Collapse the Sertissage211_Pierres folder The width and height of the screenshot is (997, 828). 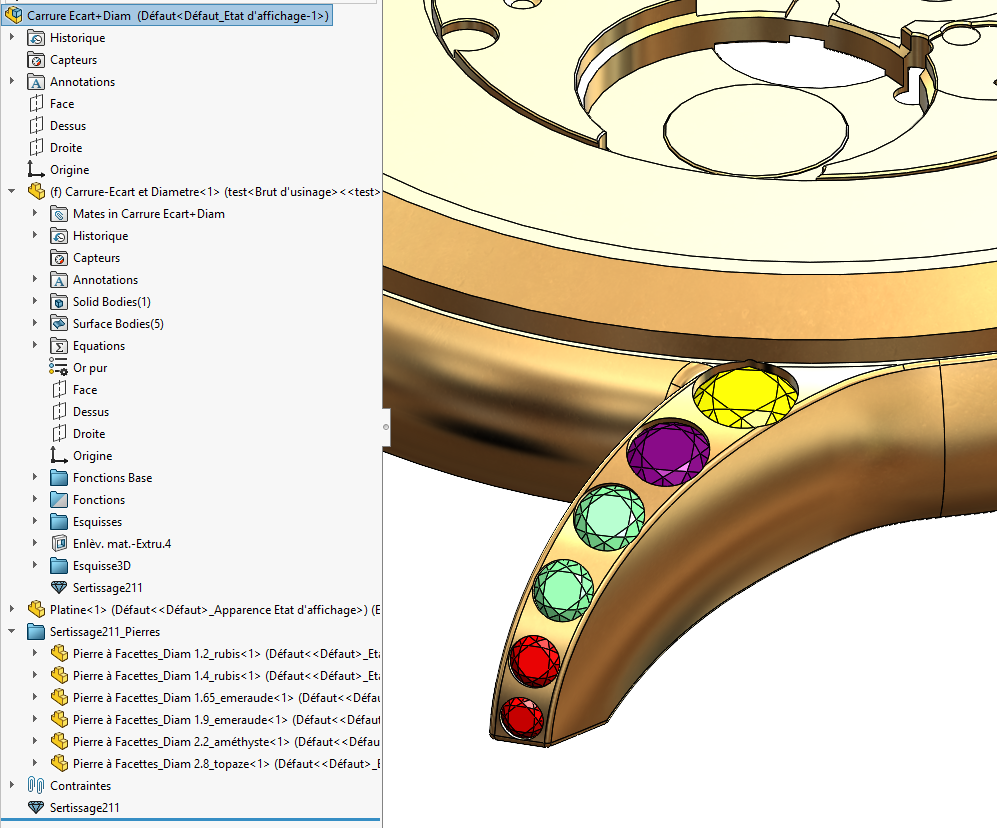point(12,632)
